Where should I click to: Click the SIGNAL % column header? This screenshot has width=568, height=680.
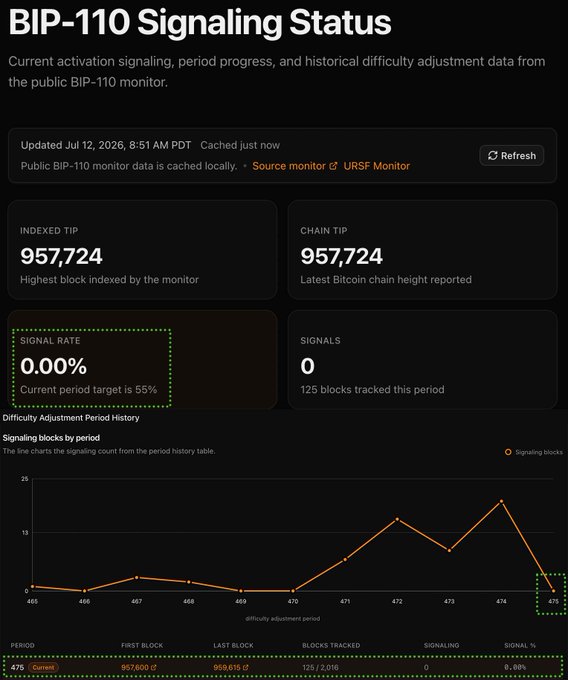click(520, 645)
